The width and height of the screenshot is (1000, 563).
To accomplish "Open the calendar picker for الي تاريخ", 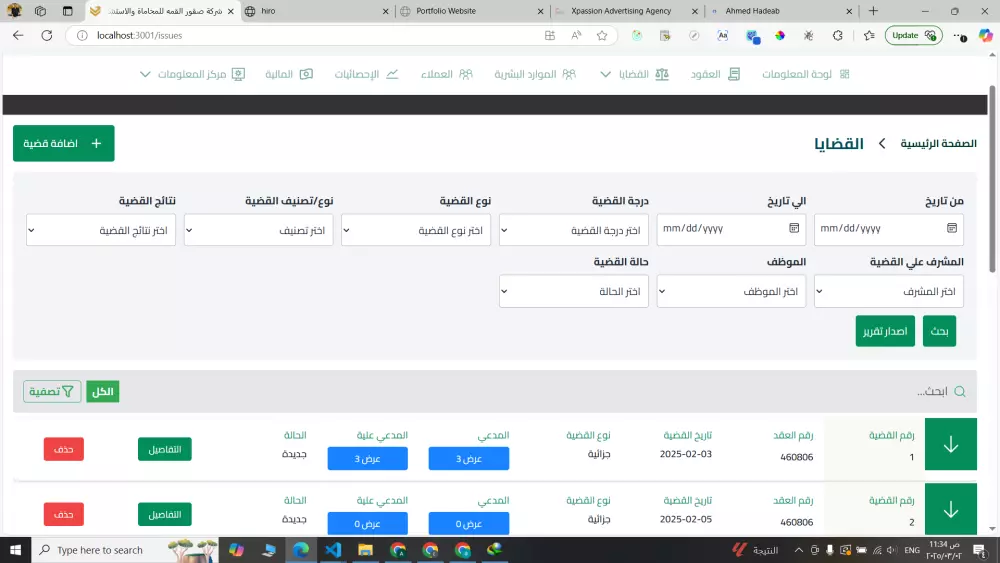I will 794,228.
